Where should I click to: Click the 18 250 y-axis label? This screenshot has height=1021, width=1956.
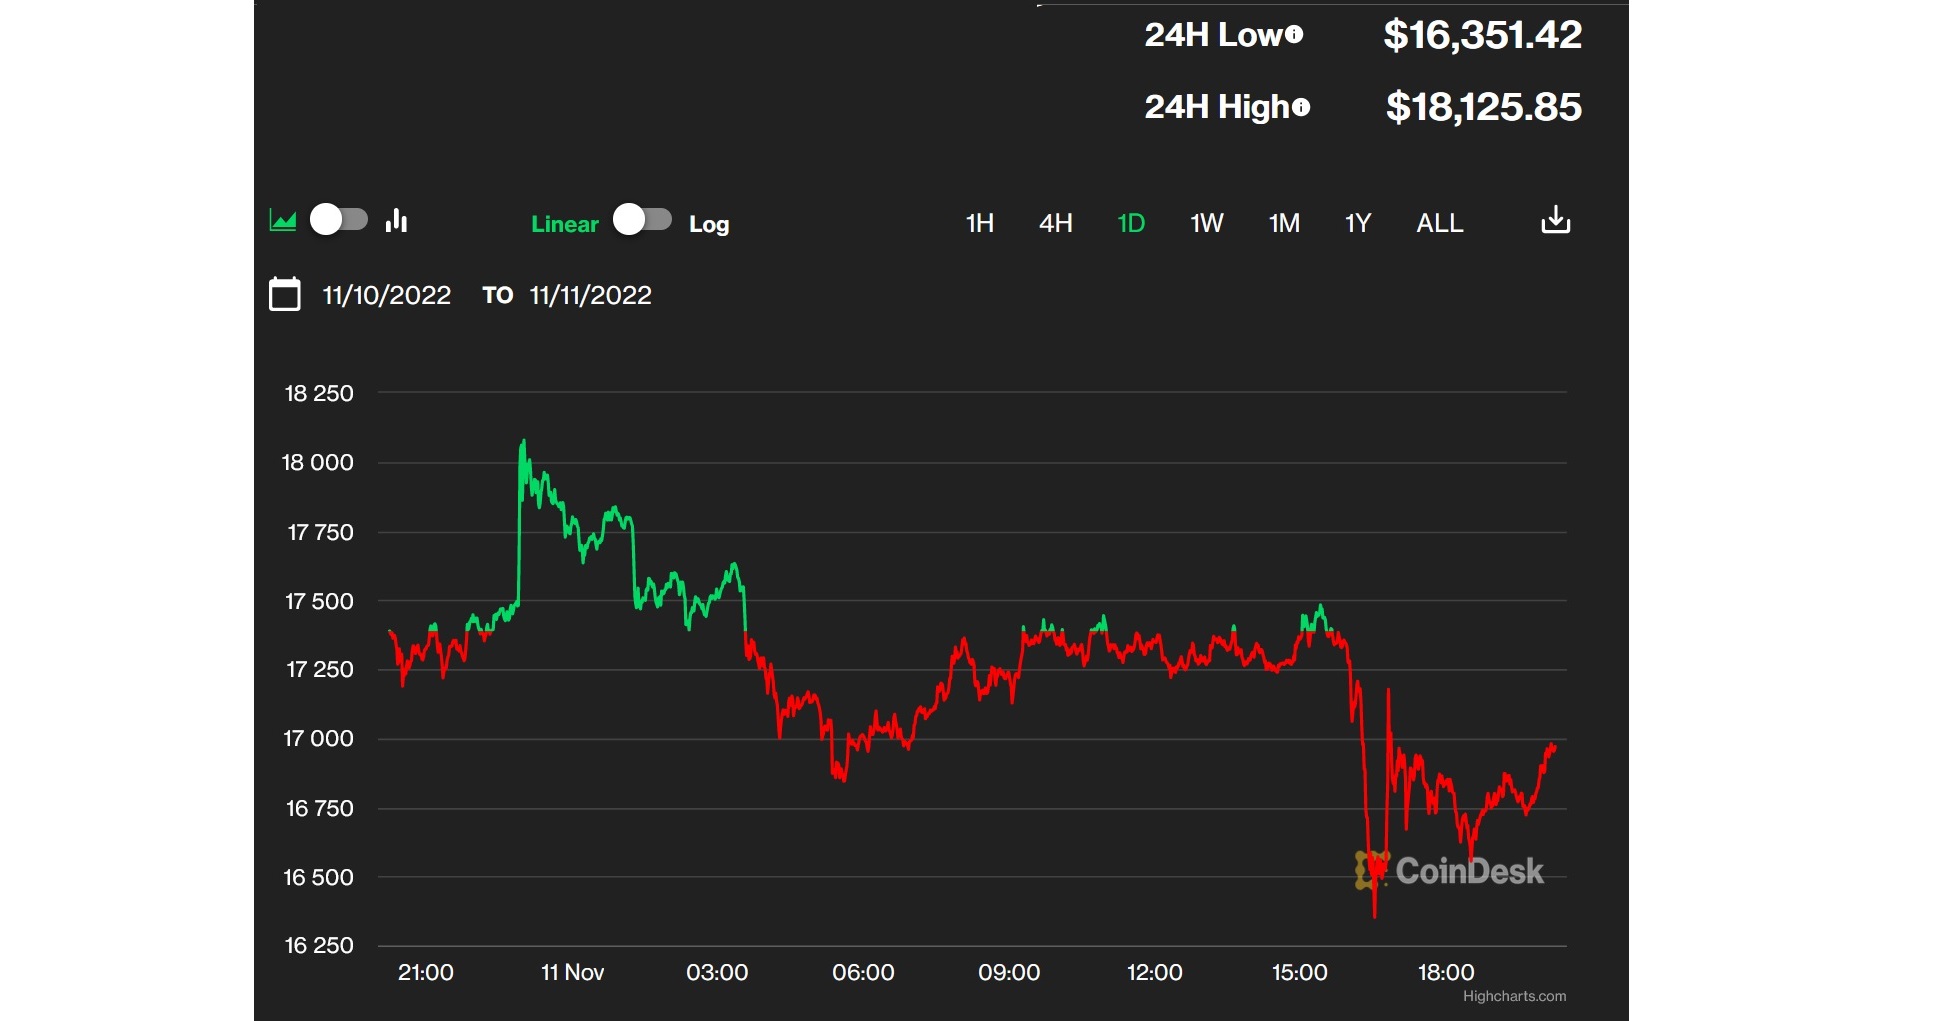point(319,393)
